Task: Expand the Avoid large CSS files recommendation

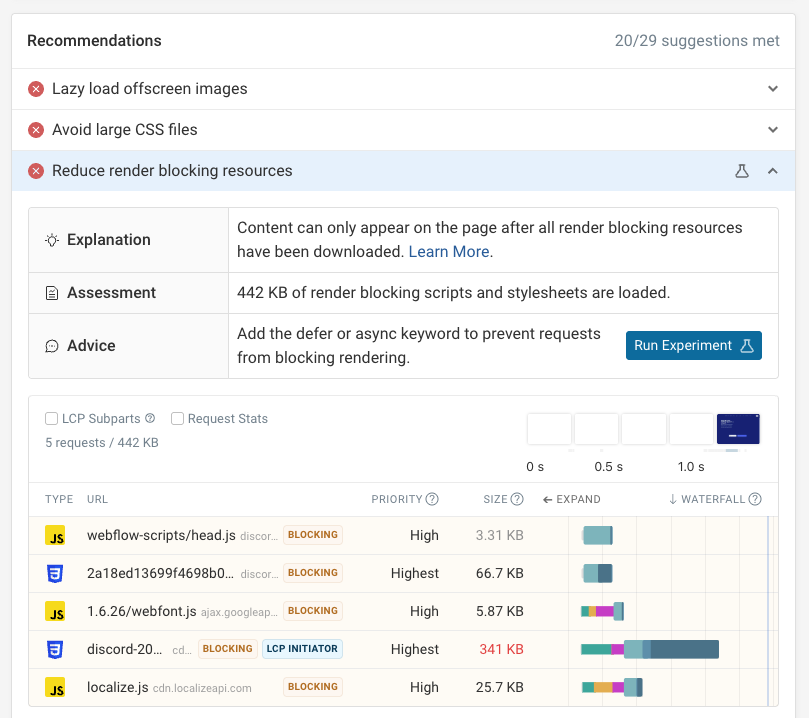Action: [x=772, y=130]
